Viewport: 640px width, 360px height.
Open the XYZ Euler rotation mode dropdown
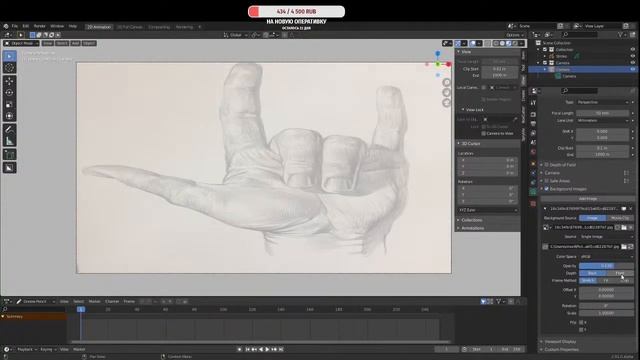488,210
